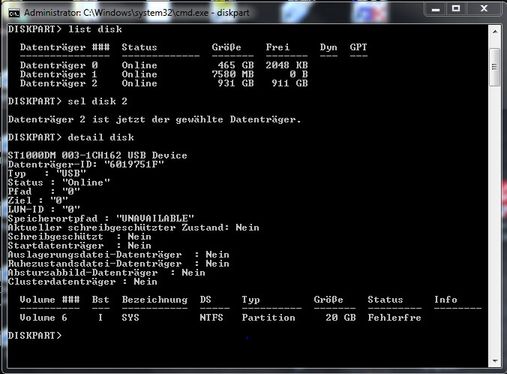The width and height of the screenshot is (507, 374).
Task: Click the 'Auslagerungsdatei-Datenträger : Nein' line
Action: point(119,254)
